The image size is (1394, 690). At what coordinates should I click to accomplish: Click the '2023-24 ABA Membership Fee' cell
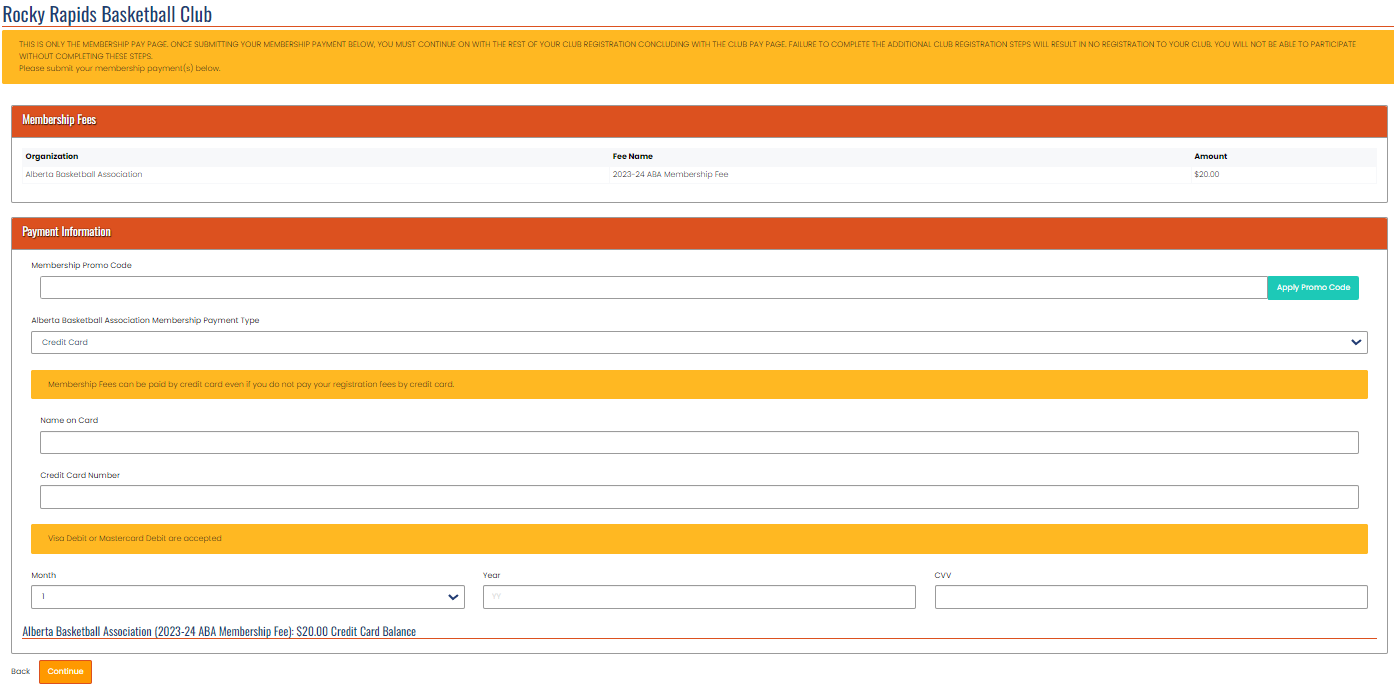(670, 174)
